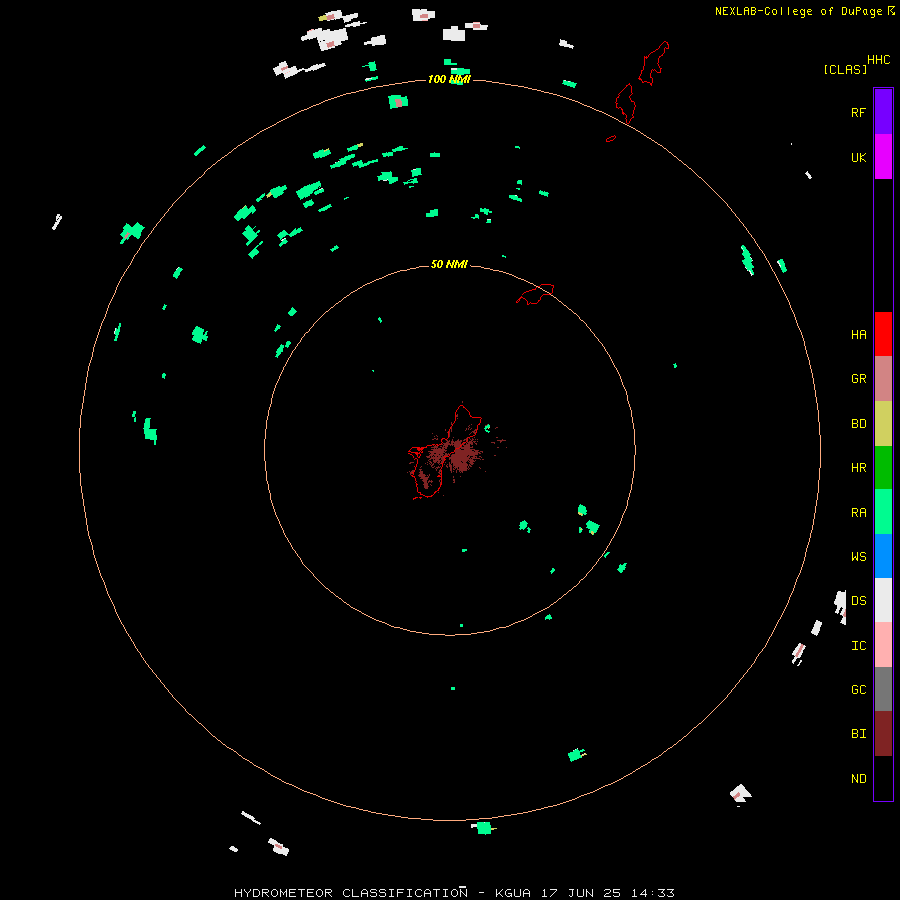This screenshot has height=900, width=900.
Task: Pick the dusty pink GR swatch
Action: (x=883, y=379)
